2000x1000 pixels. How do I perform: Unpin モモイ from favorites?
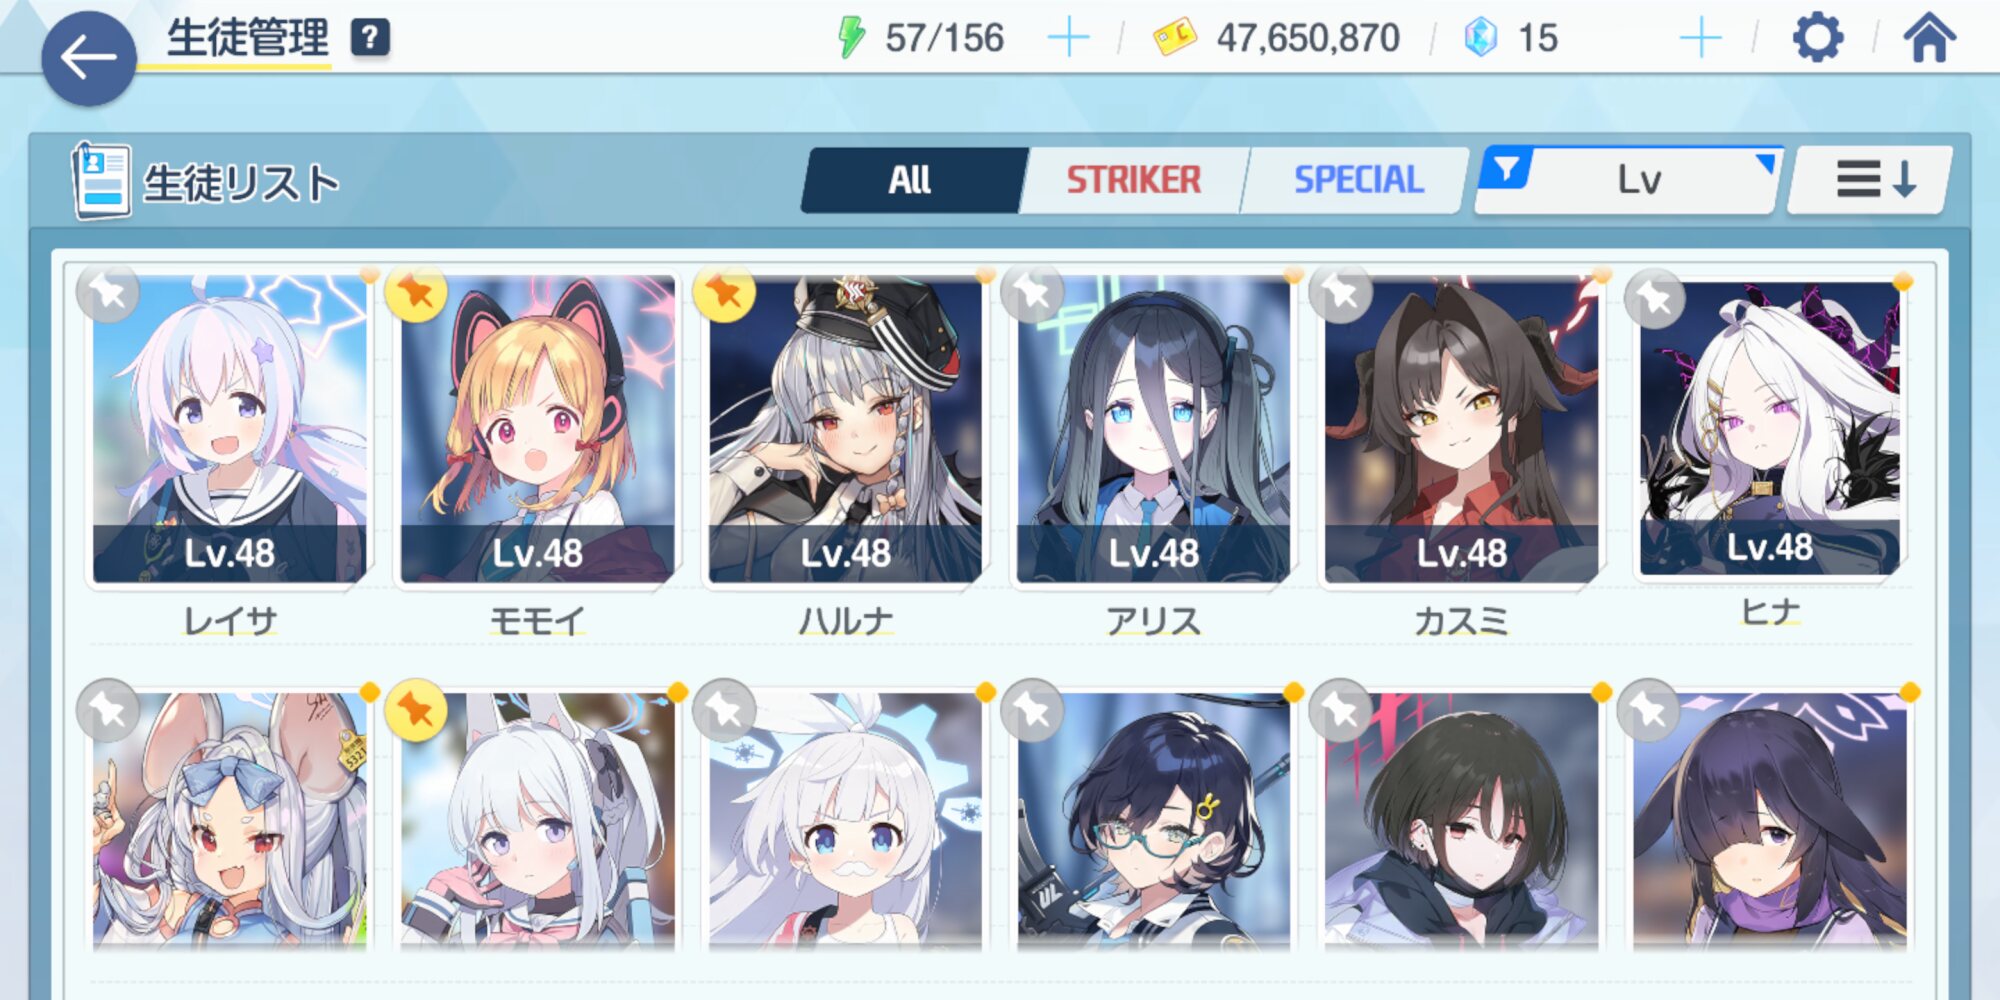tap(415, 293)
